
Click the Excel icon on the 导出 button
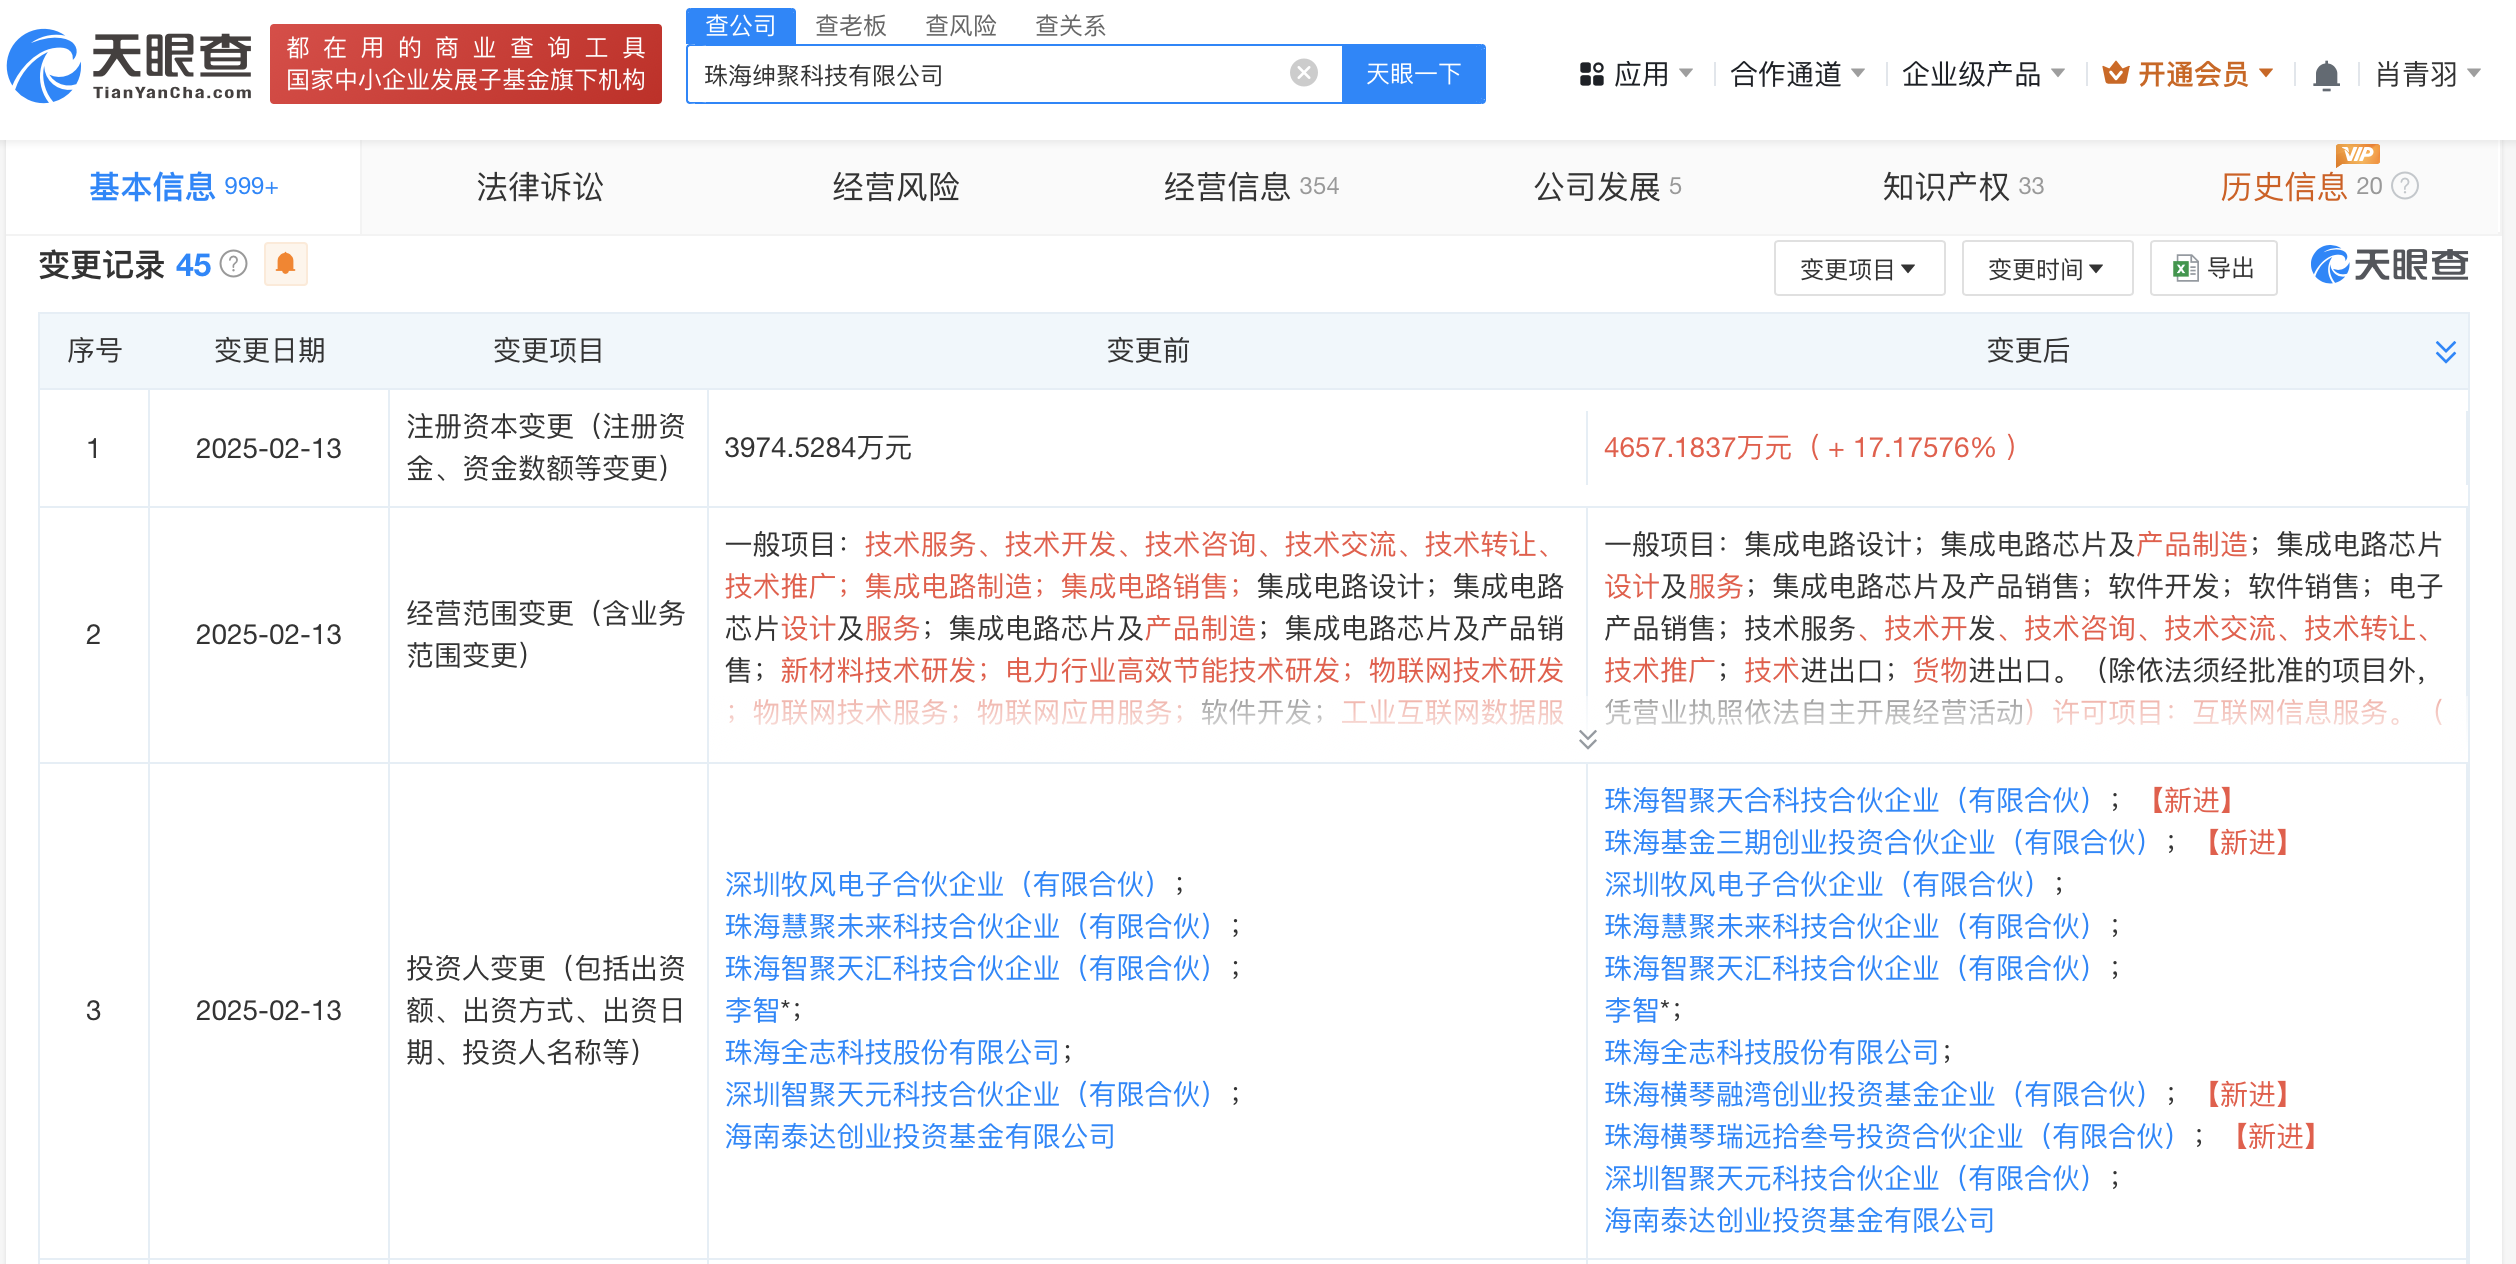pyautogui.click(x=2184, y=268)
